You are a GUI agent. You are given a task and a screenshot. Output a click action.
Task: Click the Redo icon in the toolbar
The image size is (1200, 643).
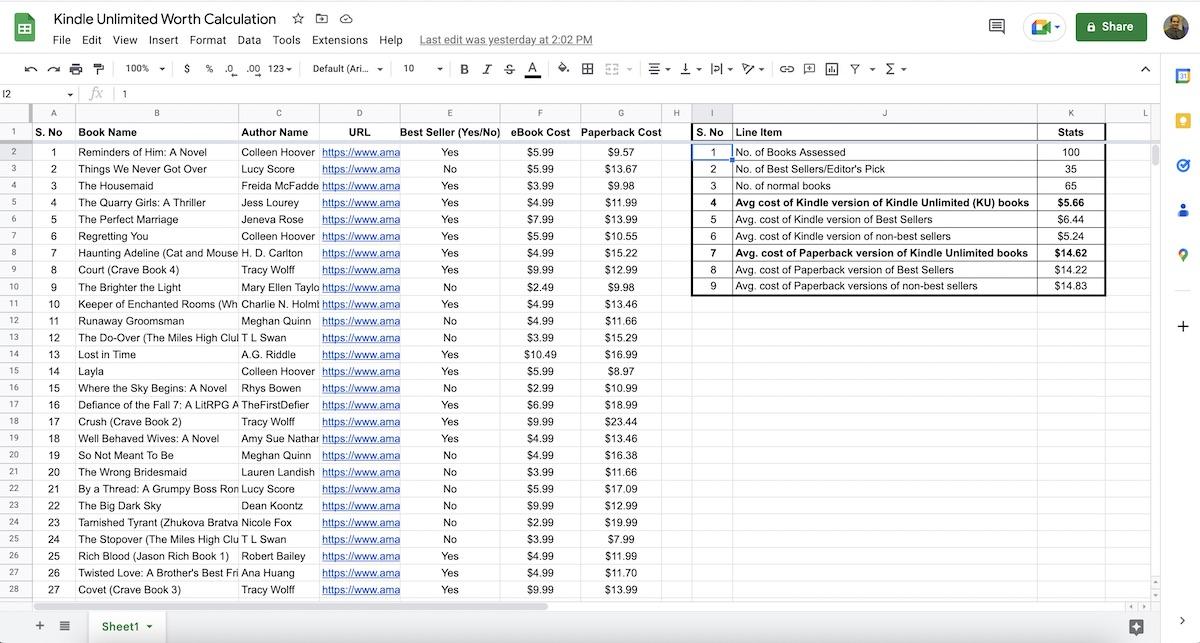(x=54, y=69)
